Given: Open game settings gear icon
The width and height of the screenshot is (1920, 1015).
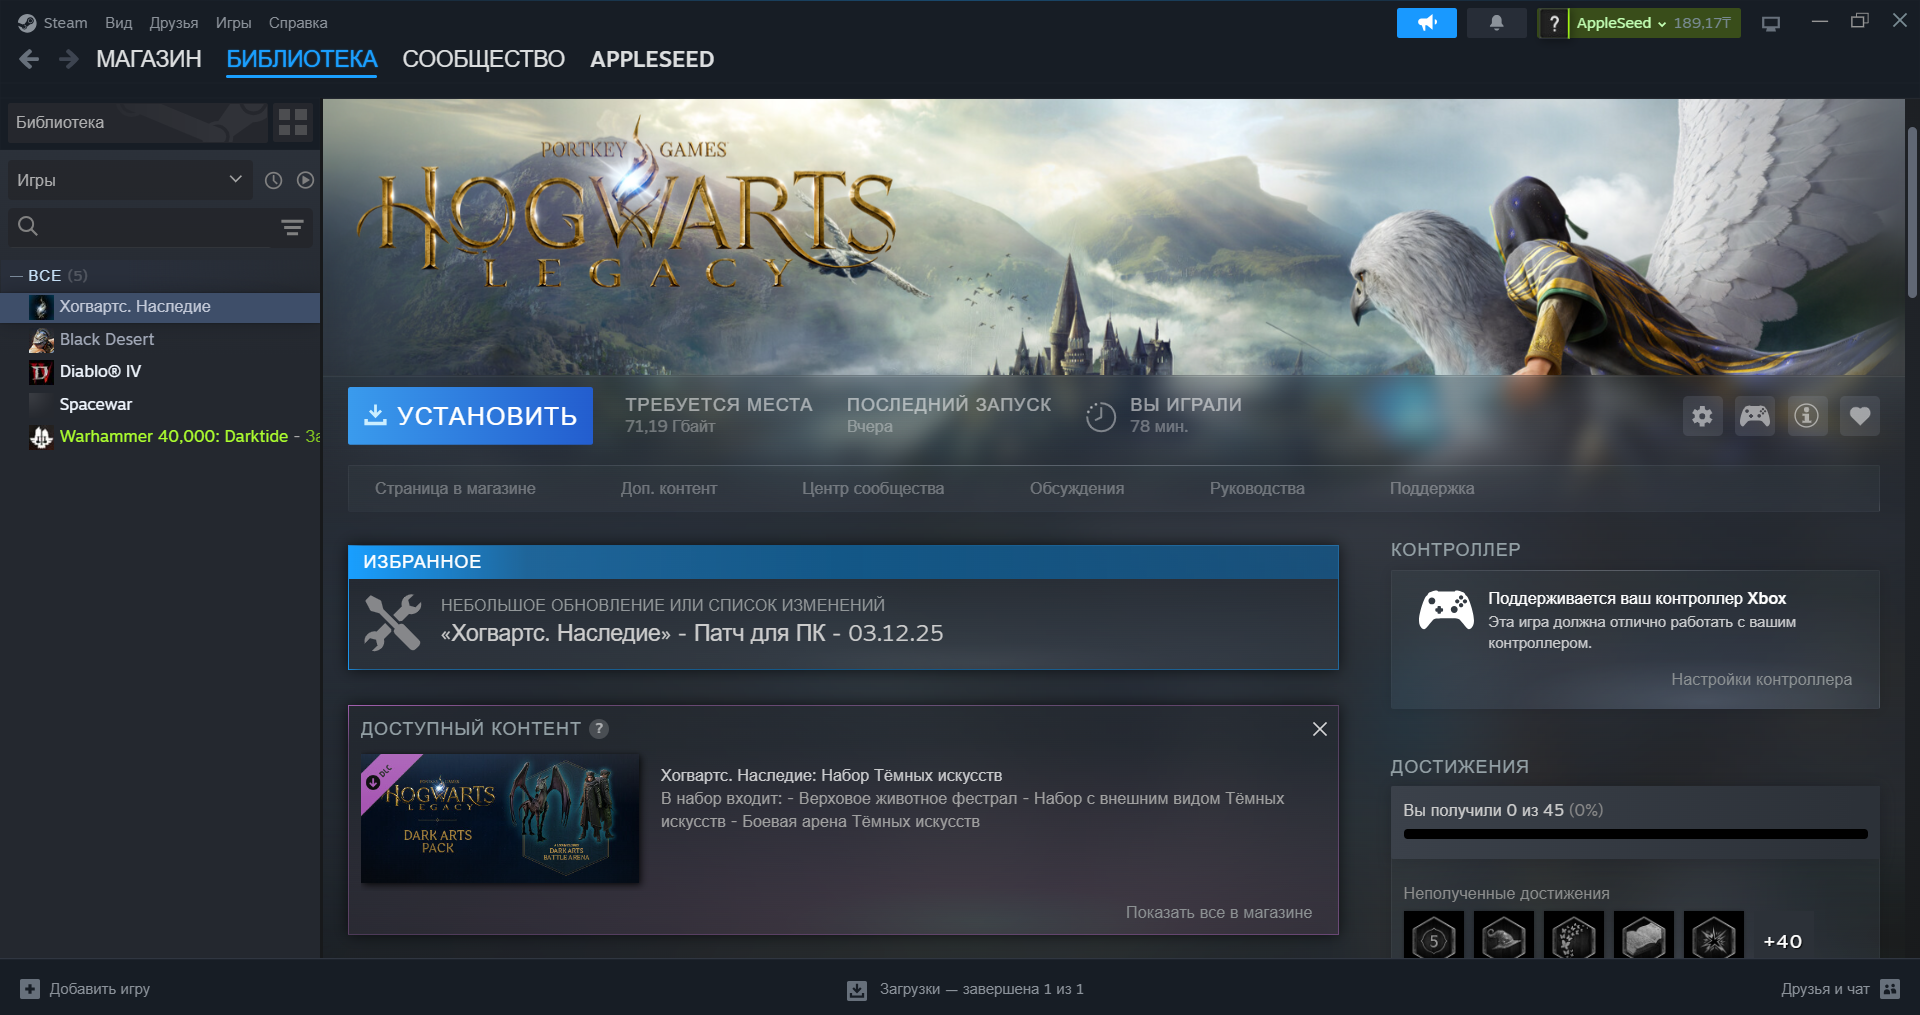Looking at the screenshot, I should point(1702,416).
